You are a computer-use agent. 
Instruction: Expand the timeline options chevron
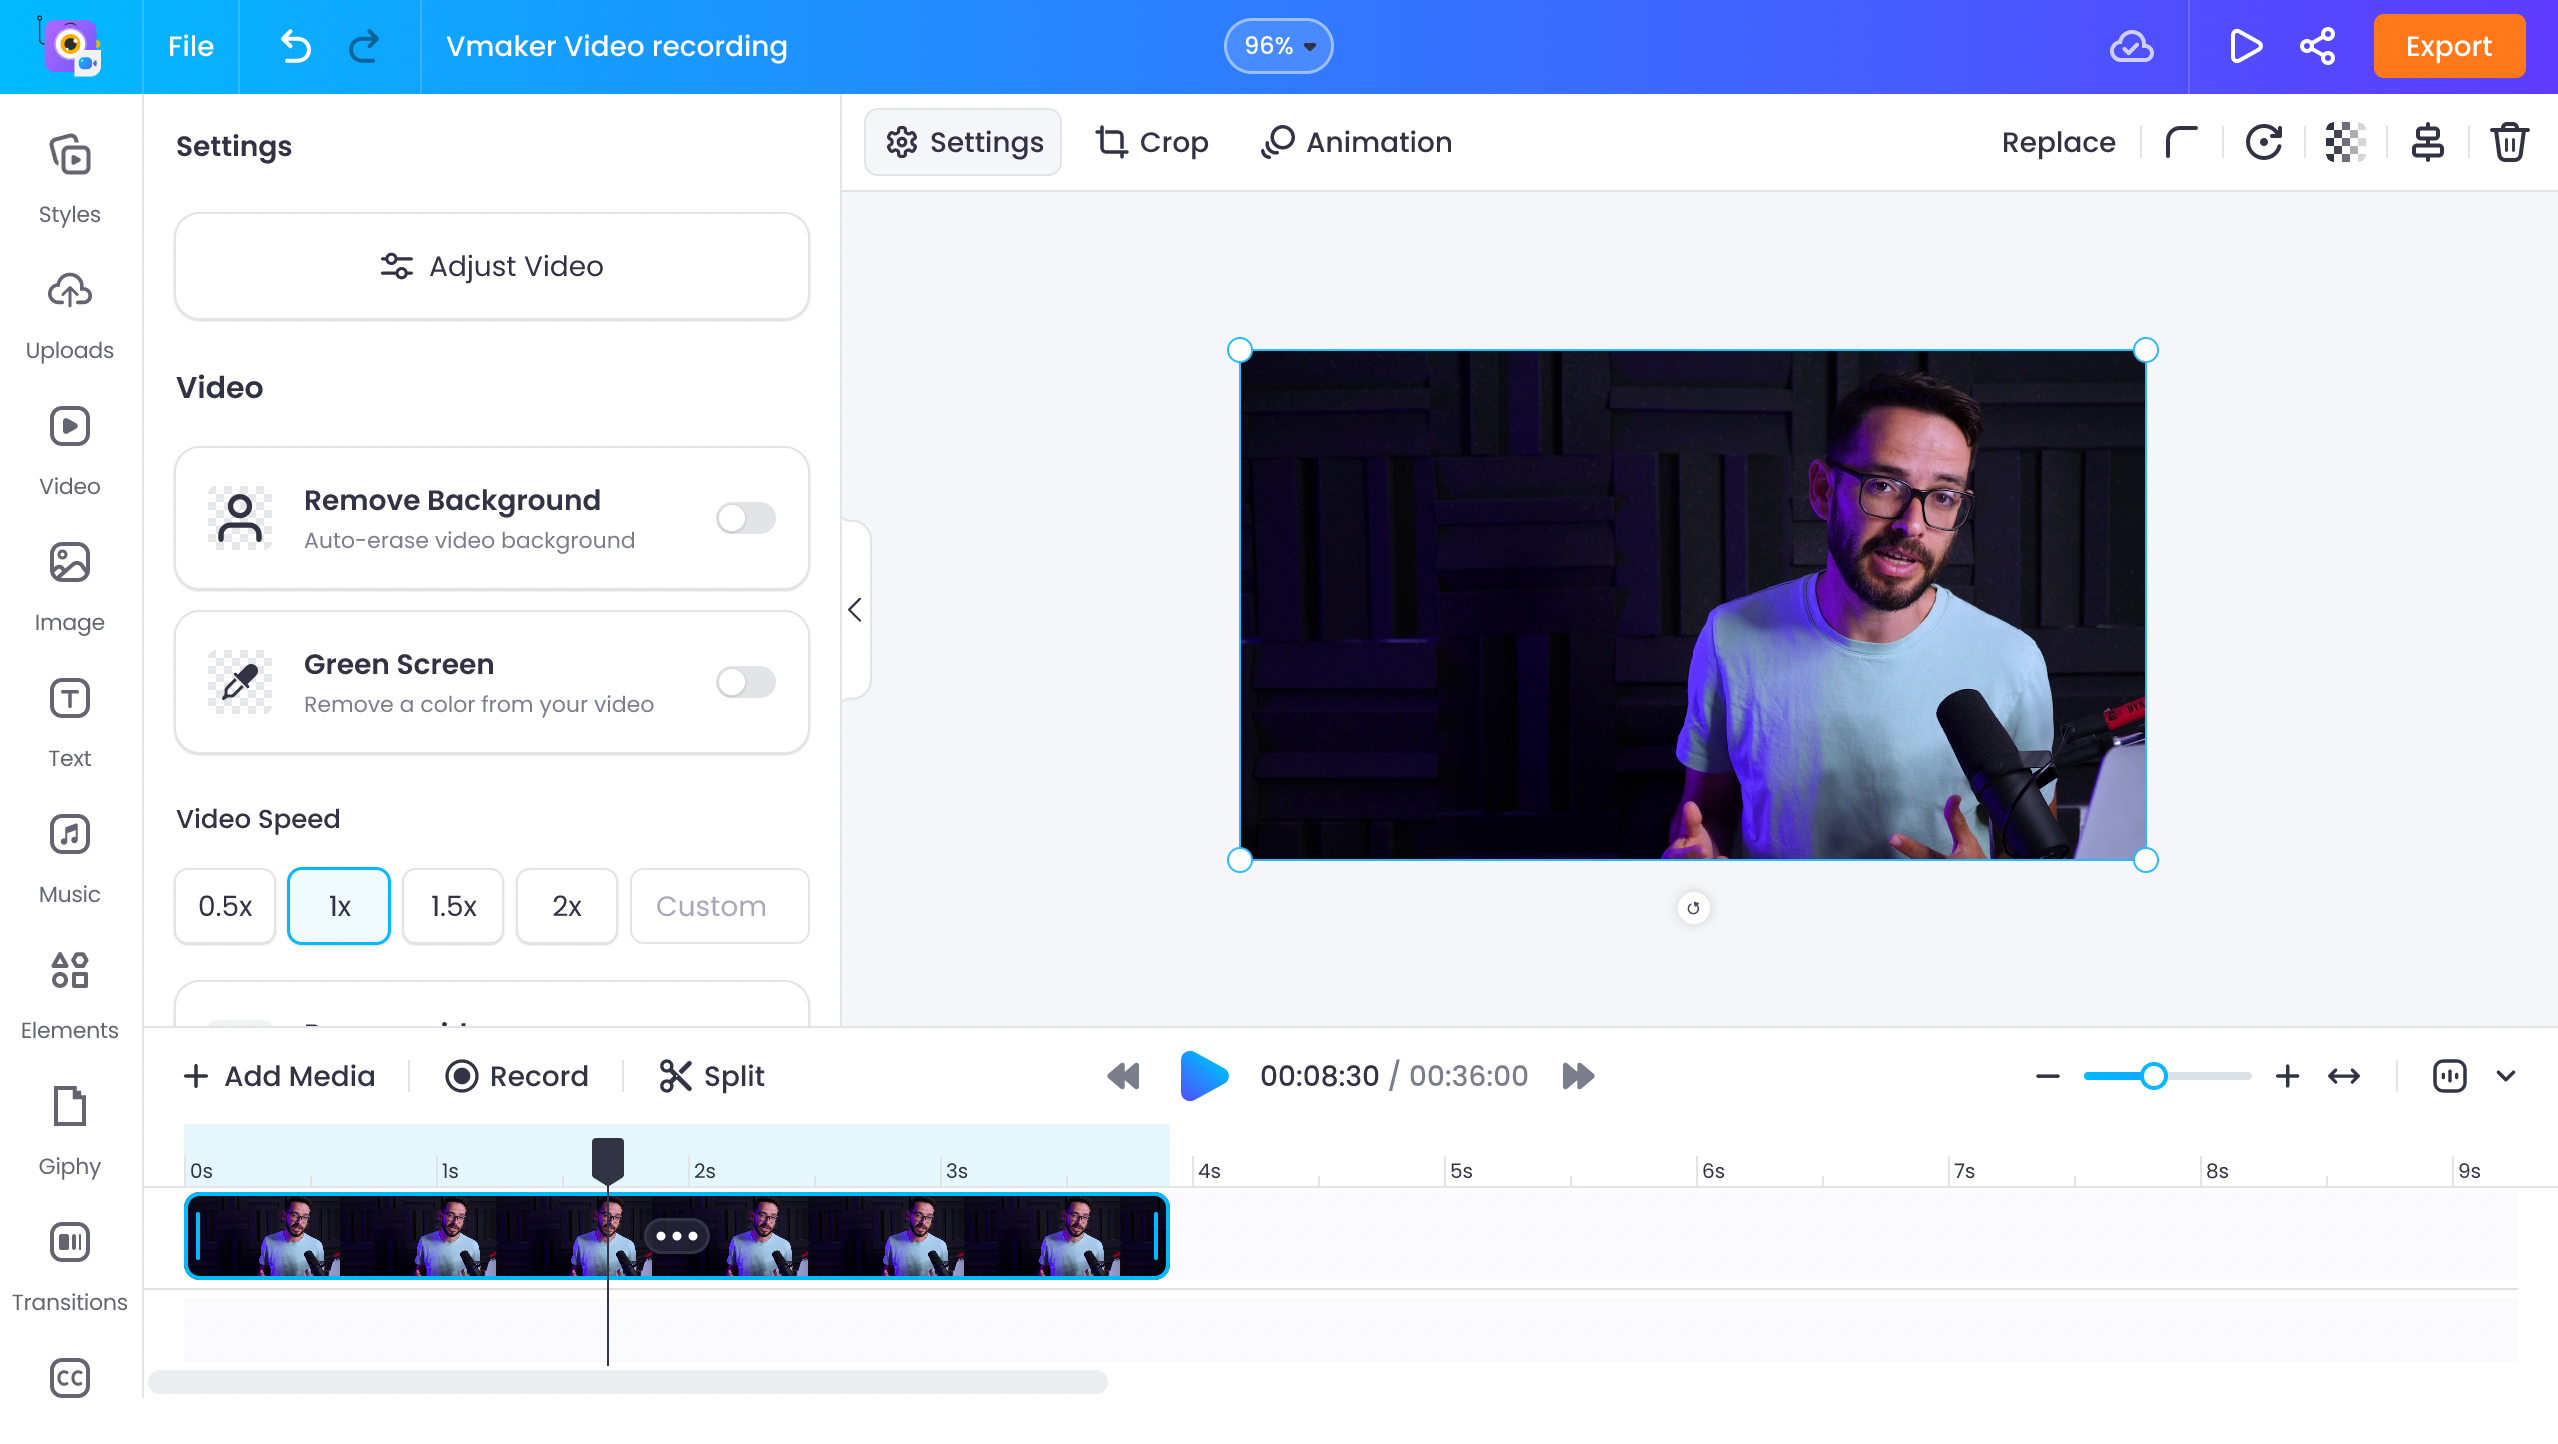point(2505,1076)
